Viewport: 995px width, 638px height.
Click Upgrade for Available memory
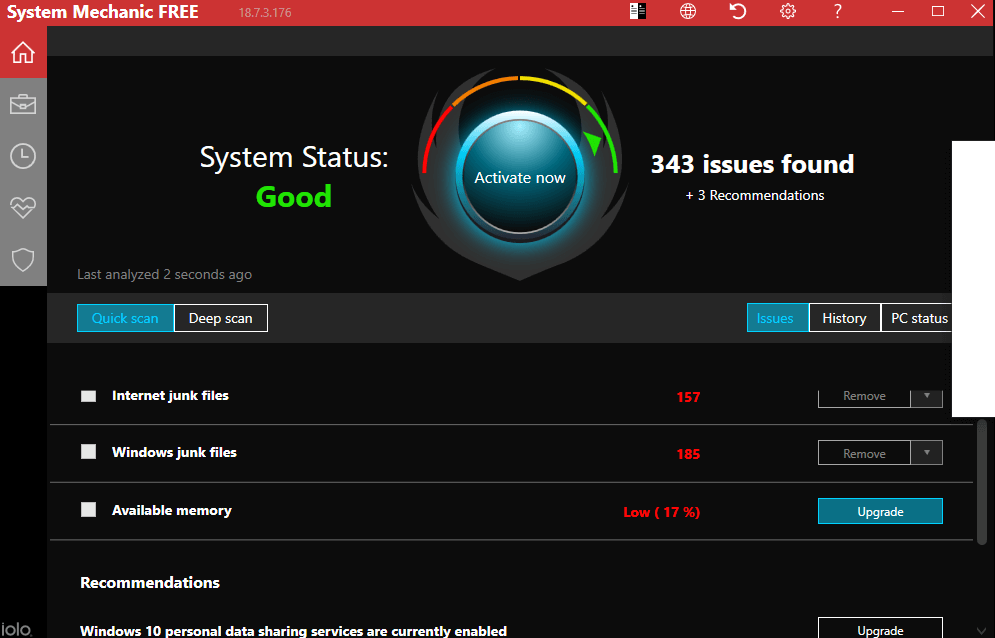point(880,512)
